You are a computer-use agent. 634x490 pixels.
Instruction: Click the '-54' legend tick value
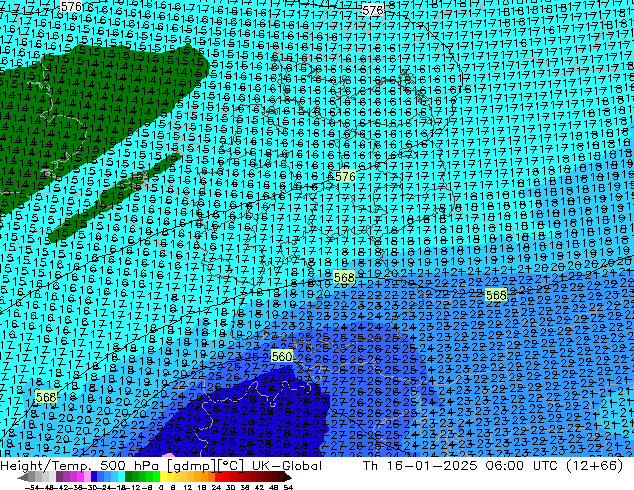[32, 488]
